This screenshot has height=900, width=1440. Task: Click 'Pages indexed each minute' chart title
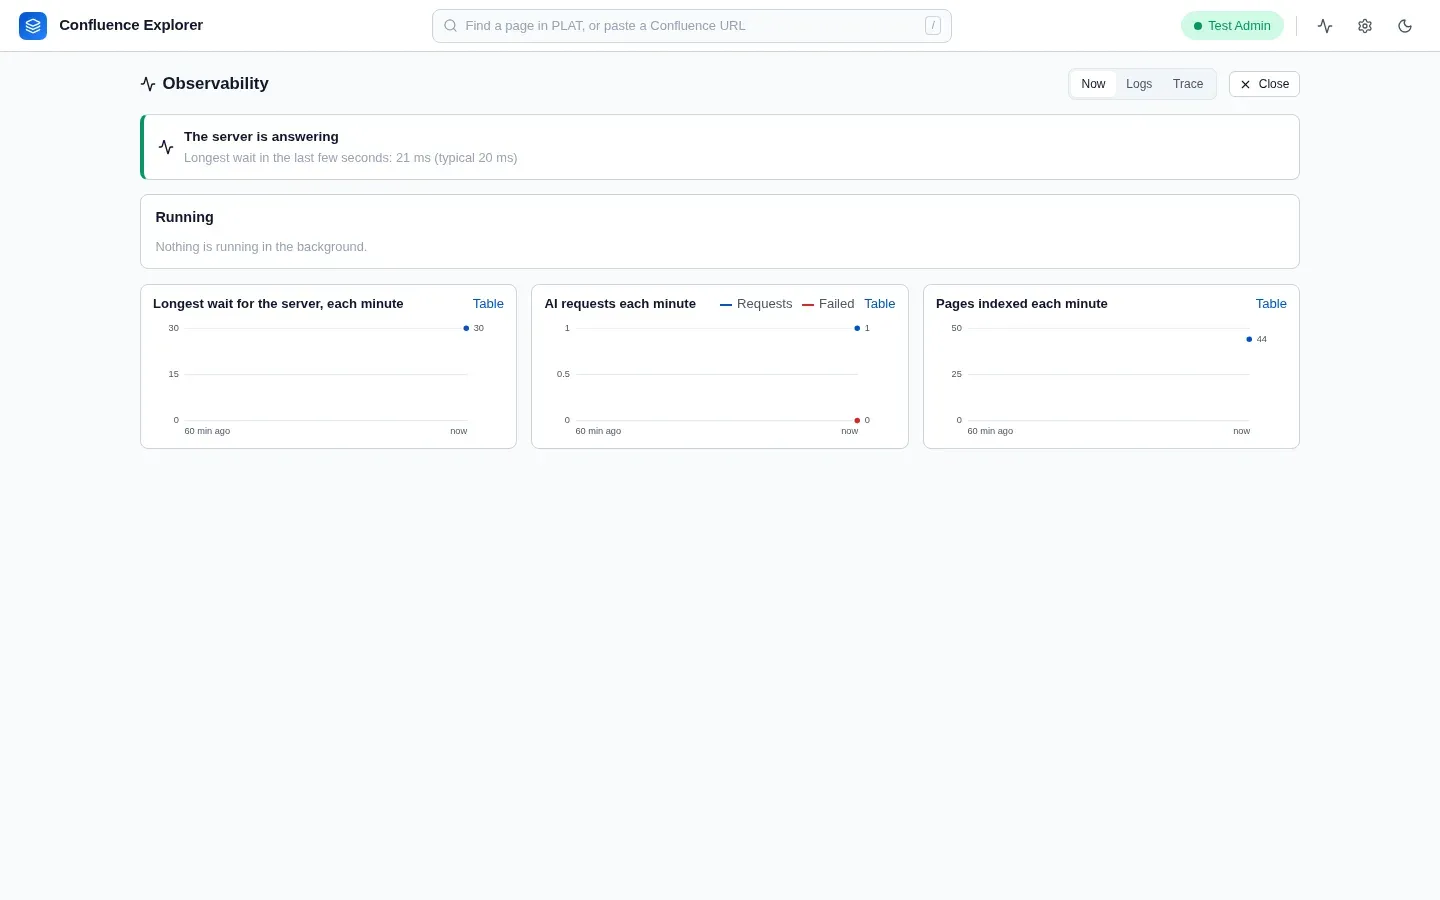pos(1022,304)
